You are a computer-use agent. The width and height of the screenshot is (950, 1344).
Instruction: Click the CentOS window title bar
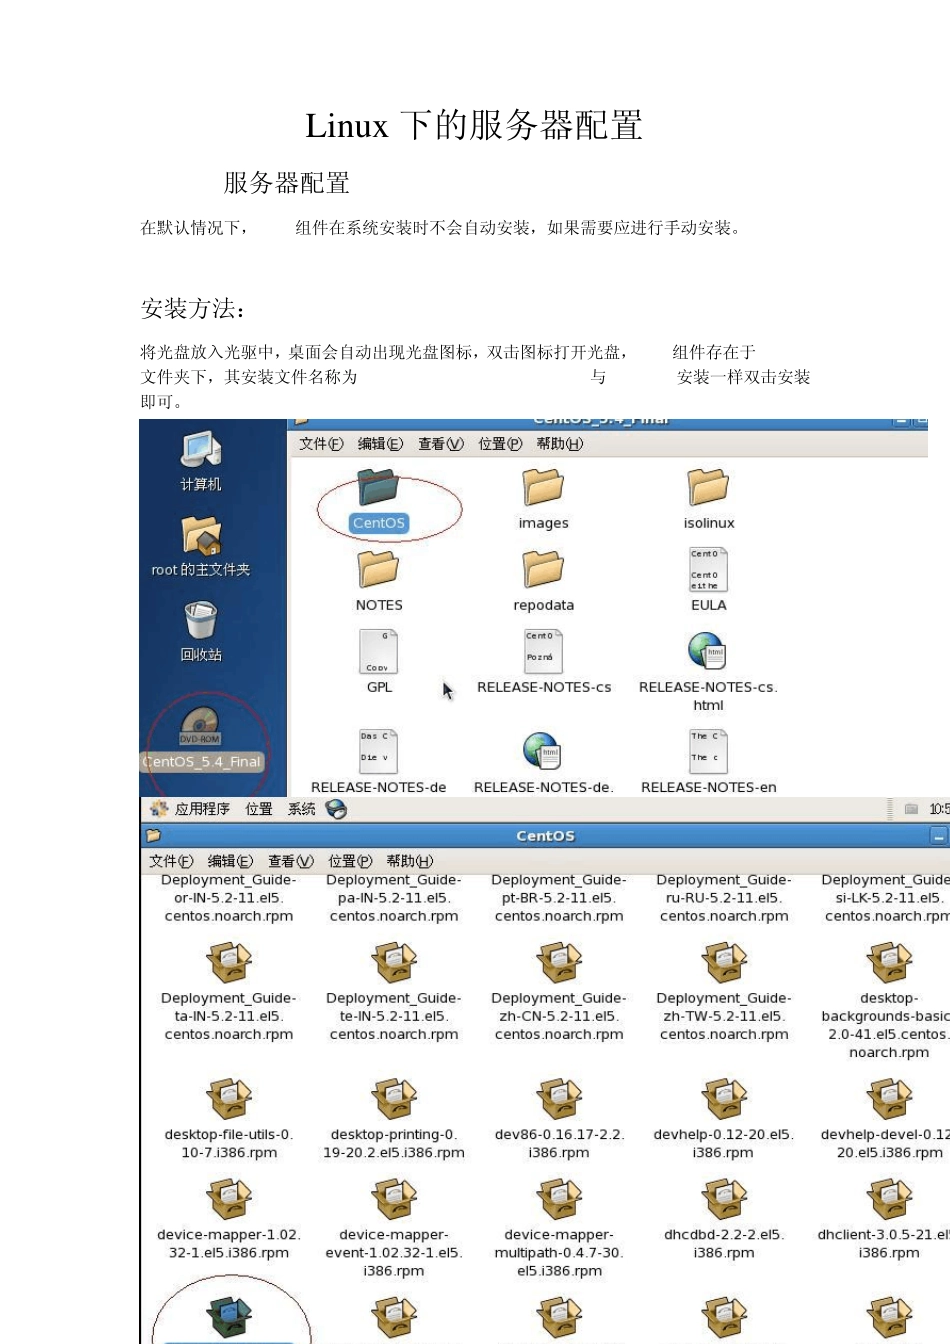545,836
